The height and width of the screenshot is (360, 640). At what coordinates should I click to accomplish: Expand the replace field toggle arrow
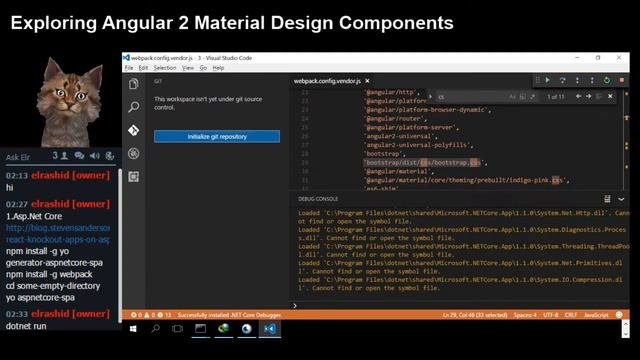tap(430, 97)
